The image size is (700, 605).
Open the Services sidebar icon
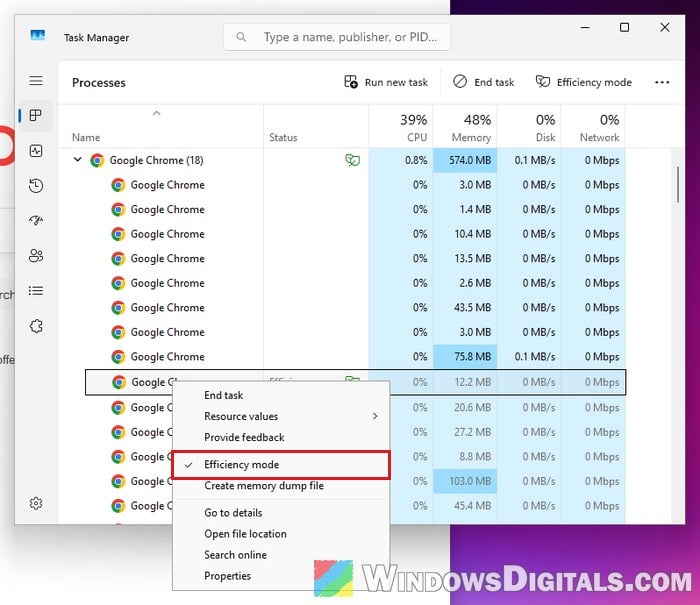[x=36, y=326]
